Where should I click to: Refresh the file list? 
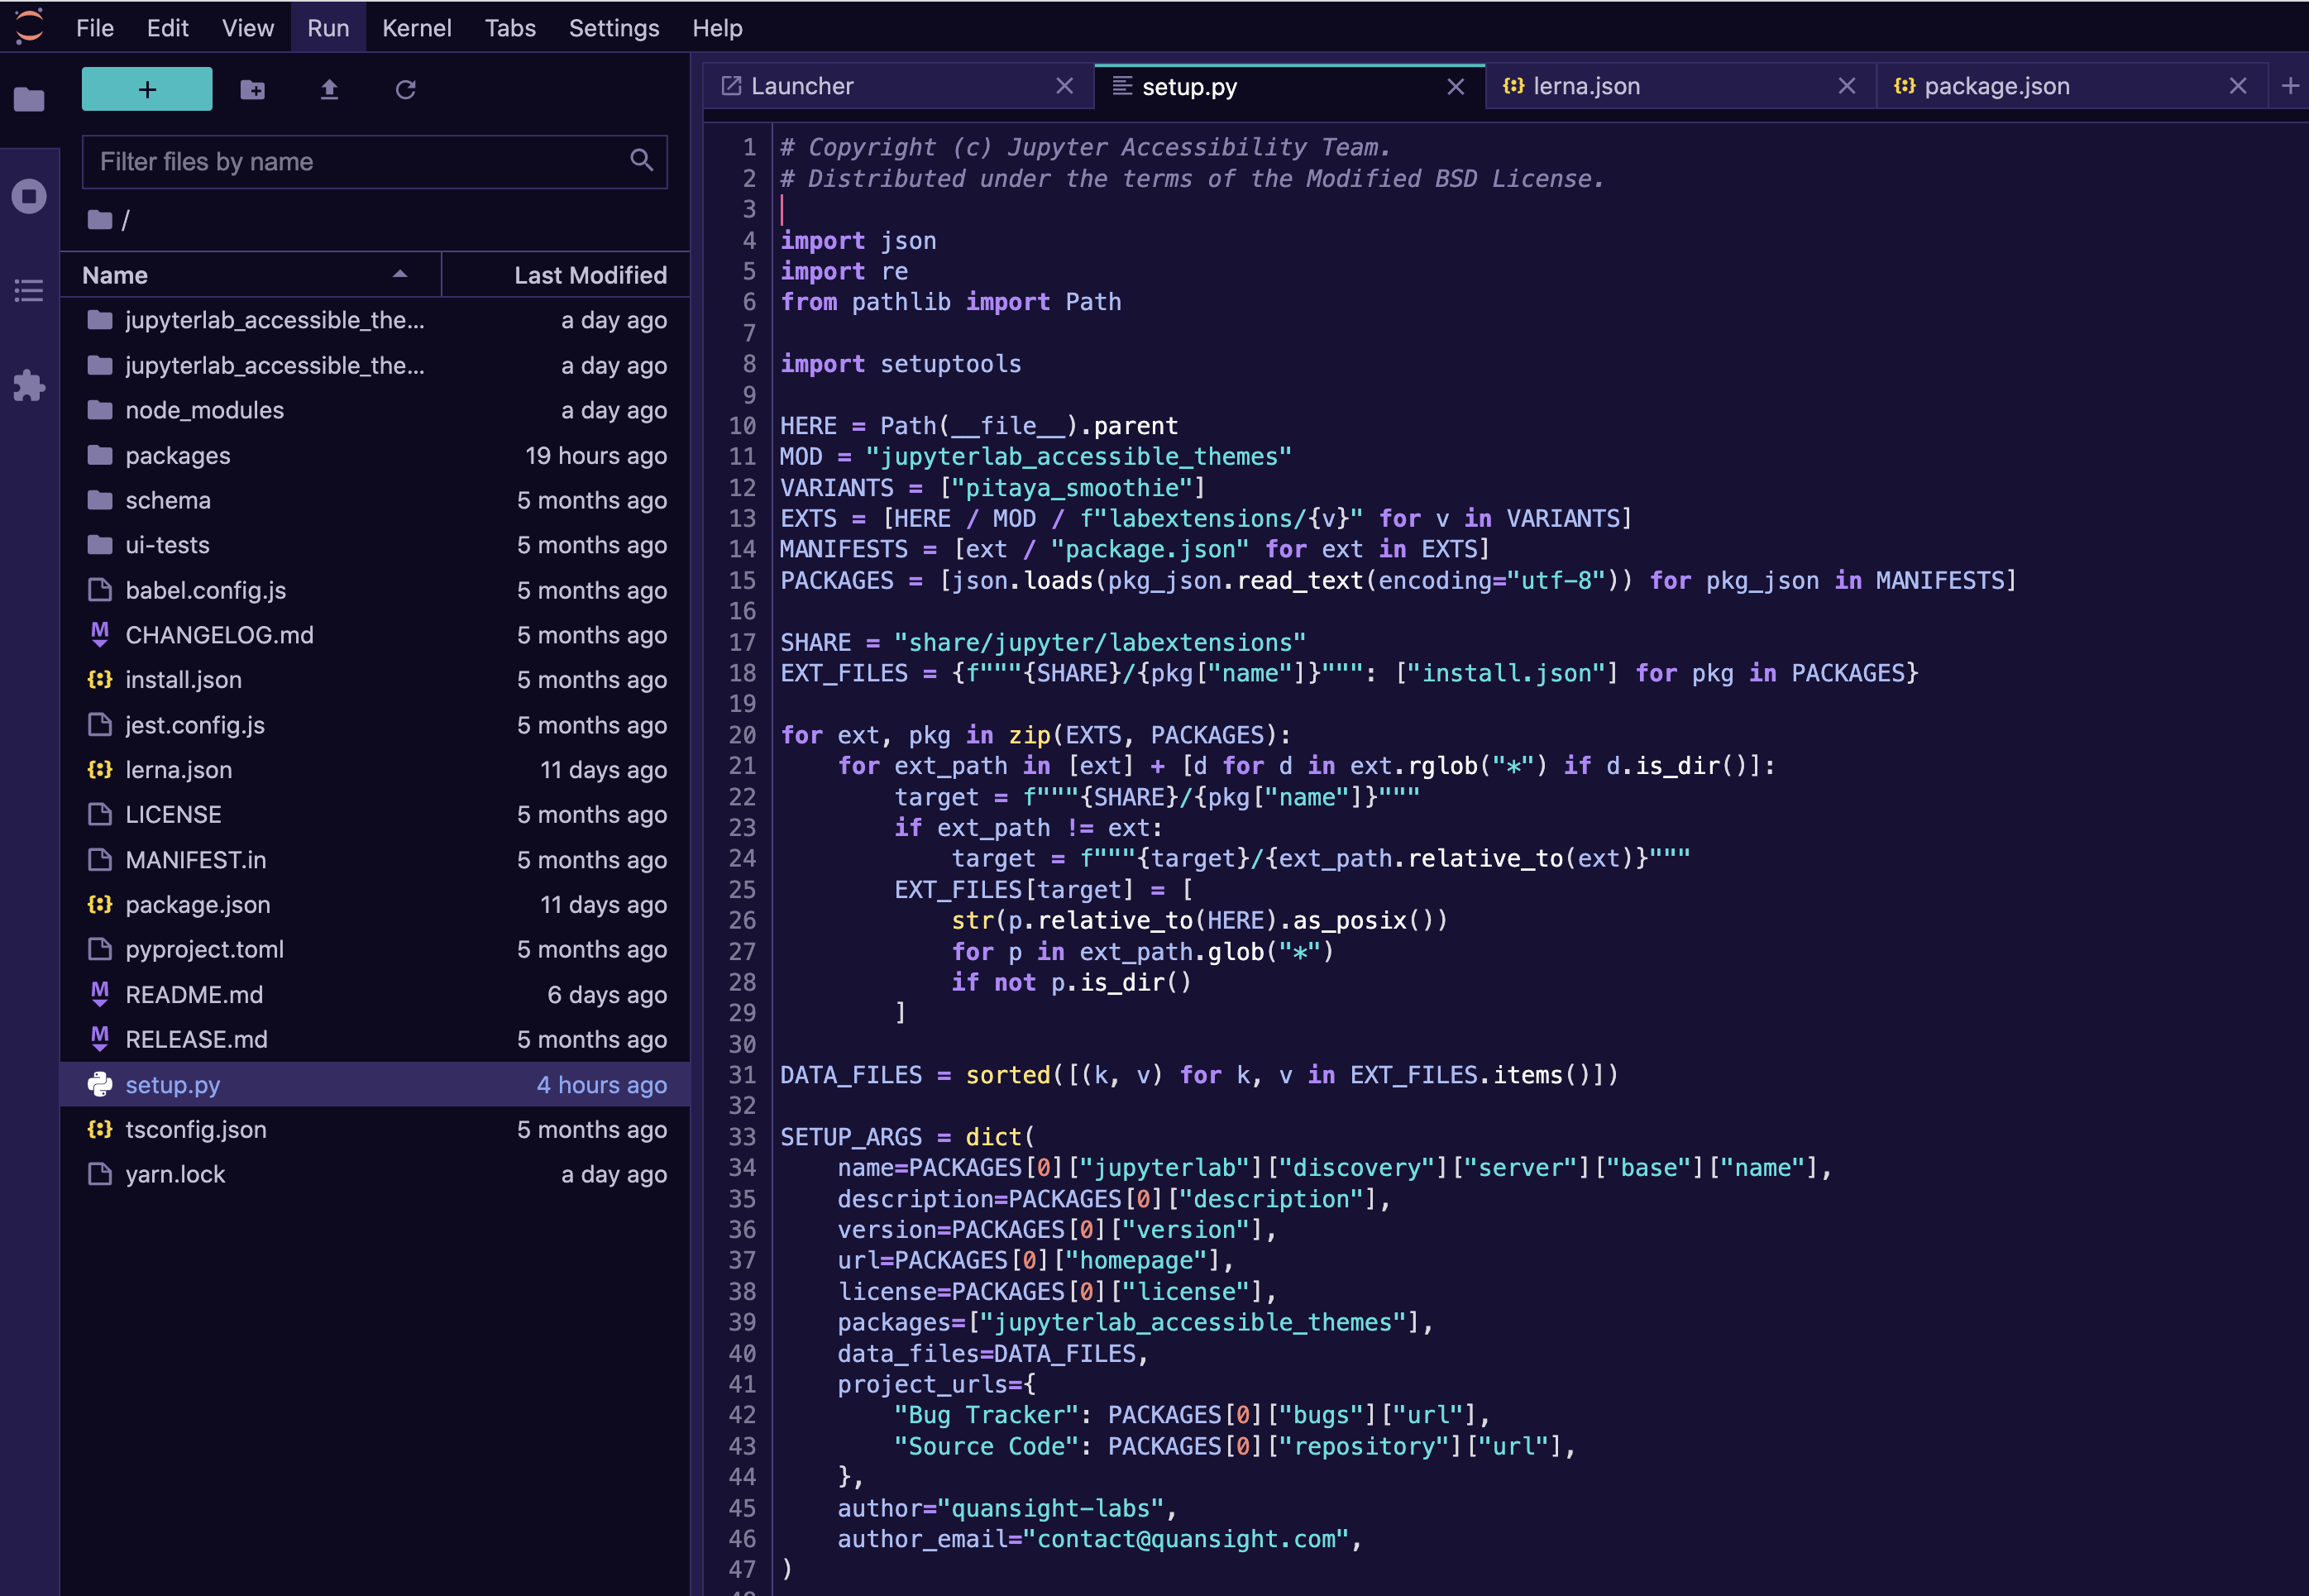click(405, 90)
